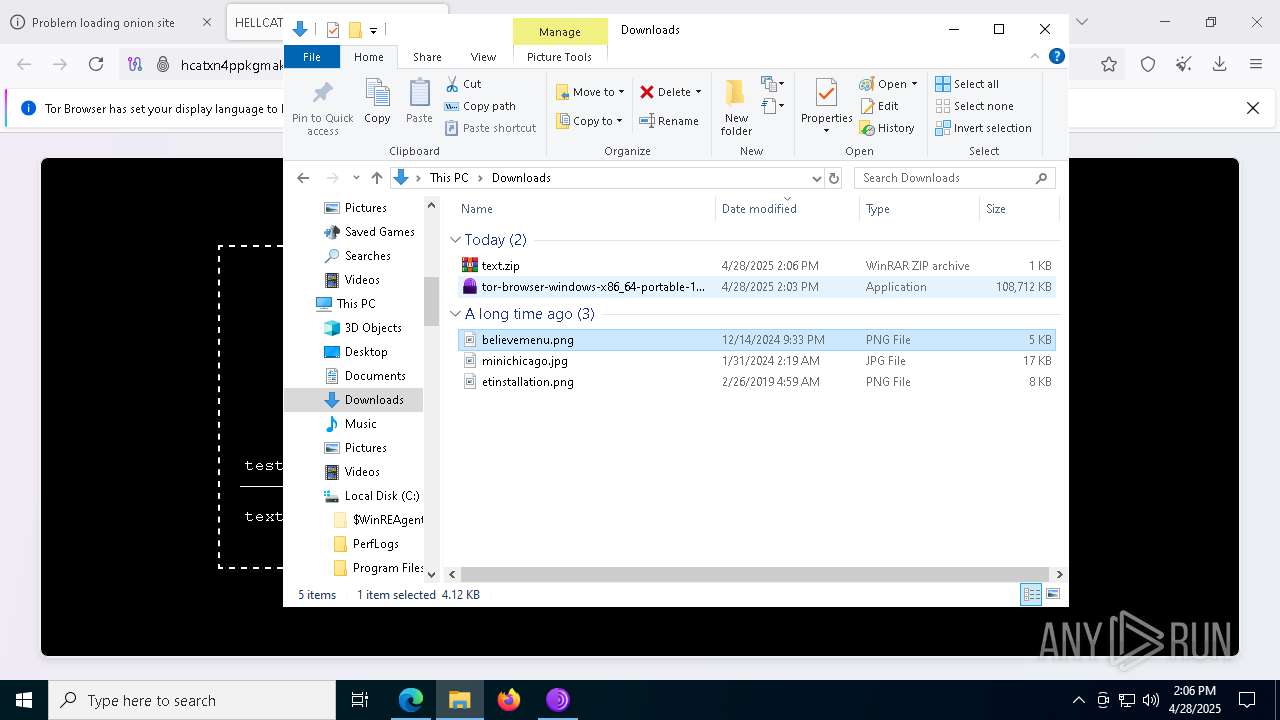Click the horizontal scrollbar in file list
Viewport: 1280px width, 720px height.
(x=755, y=574)
